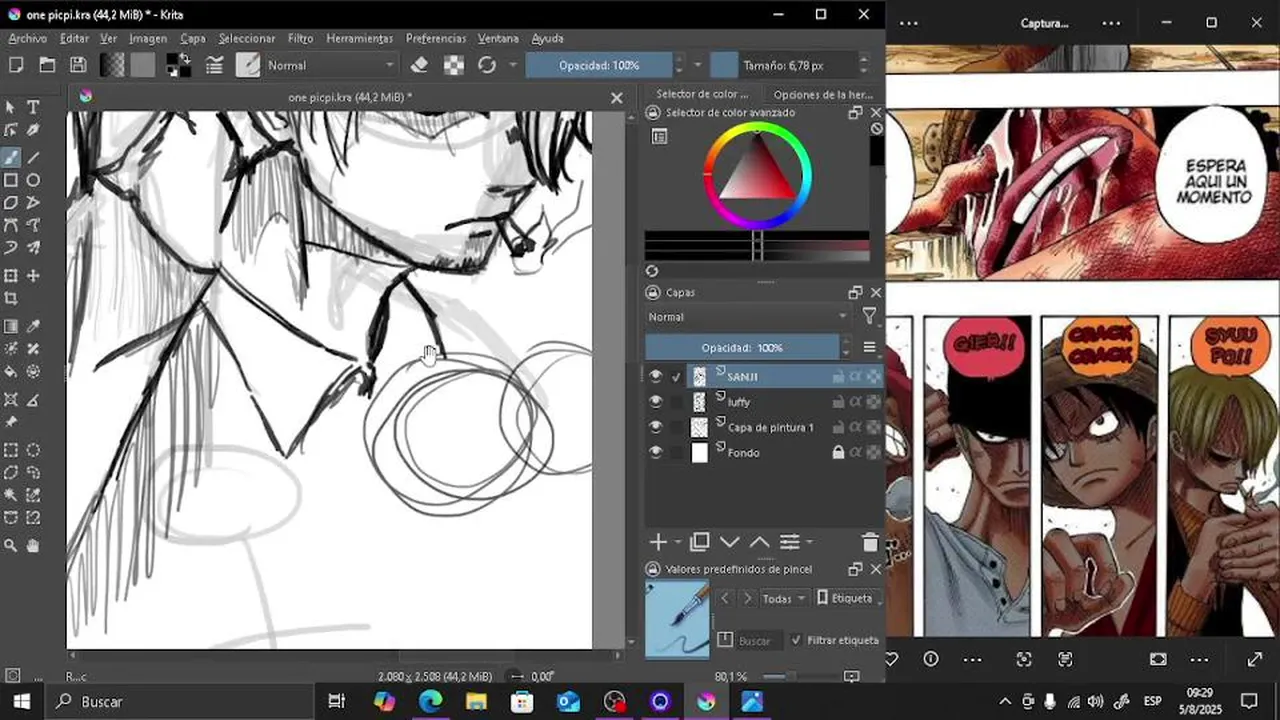The height and width of the screenshot is (720, 1280).
Task: Adjust brush Tamaño size slider
Action: pyautogui.click(x=783, y=65)
